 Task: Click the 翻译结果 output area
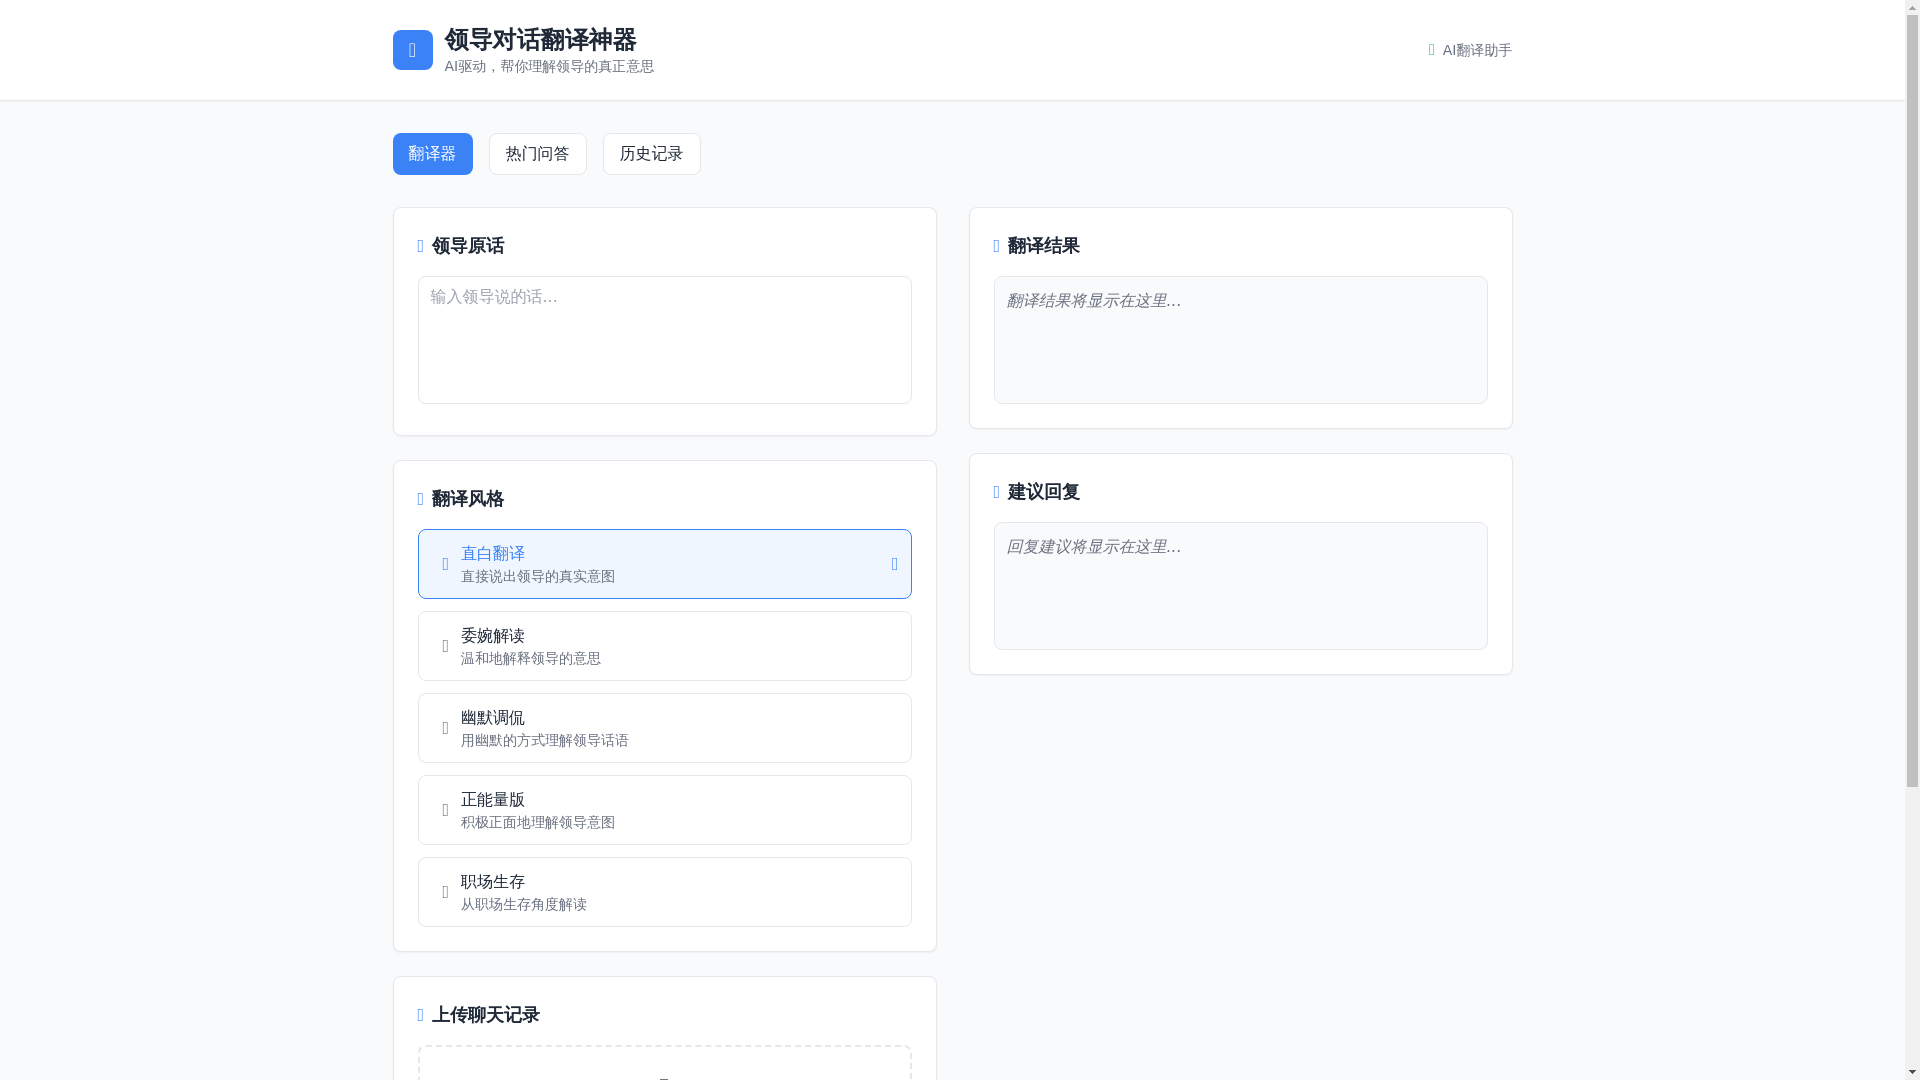pyautogui.click(x=1240, y=340)
